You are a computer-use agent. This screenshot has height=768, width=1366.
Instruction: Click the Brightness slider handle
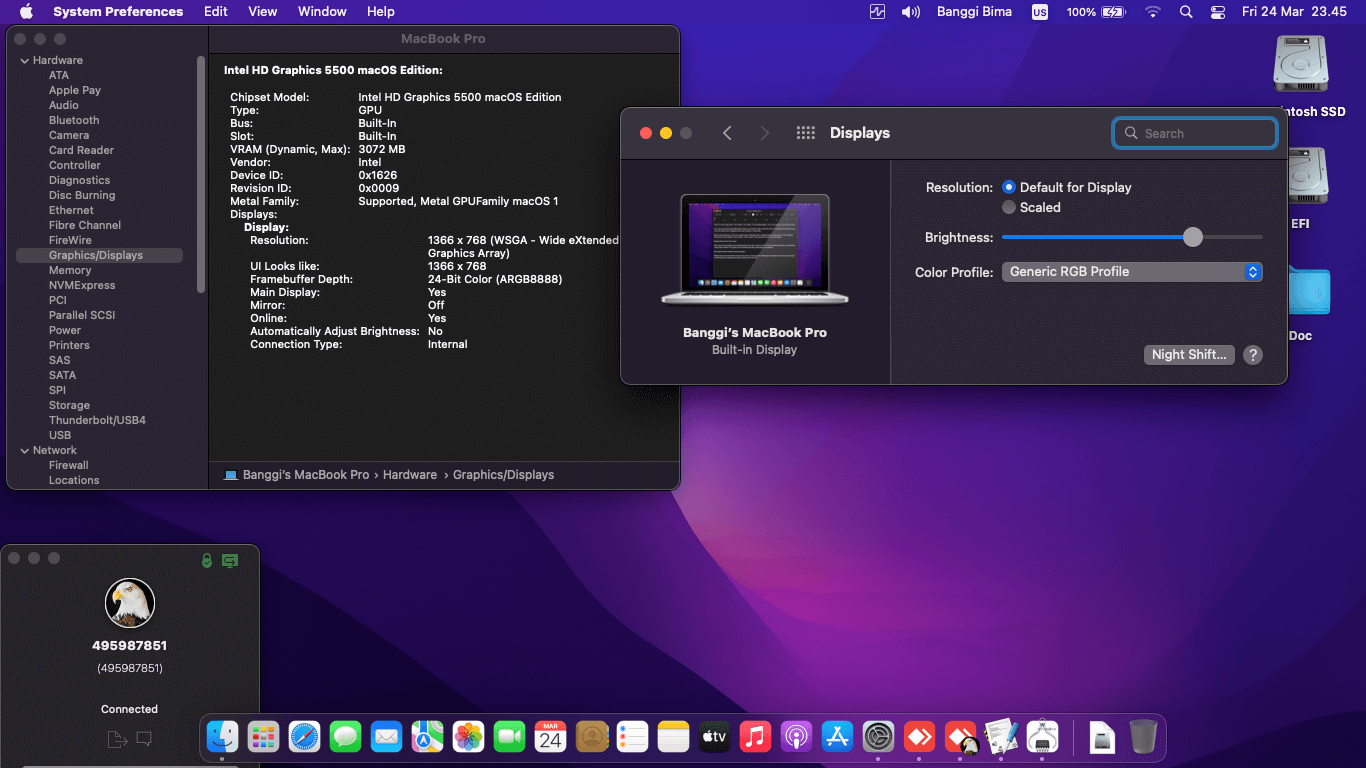[1192, 237]
